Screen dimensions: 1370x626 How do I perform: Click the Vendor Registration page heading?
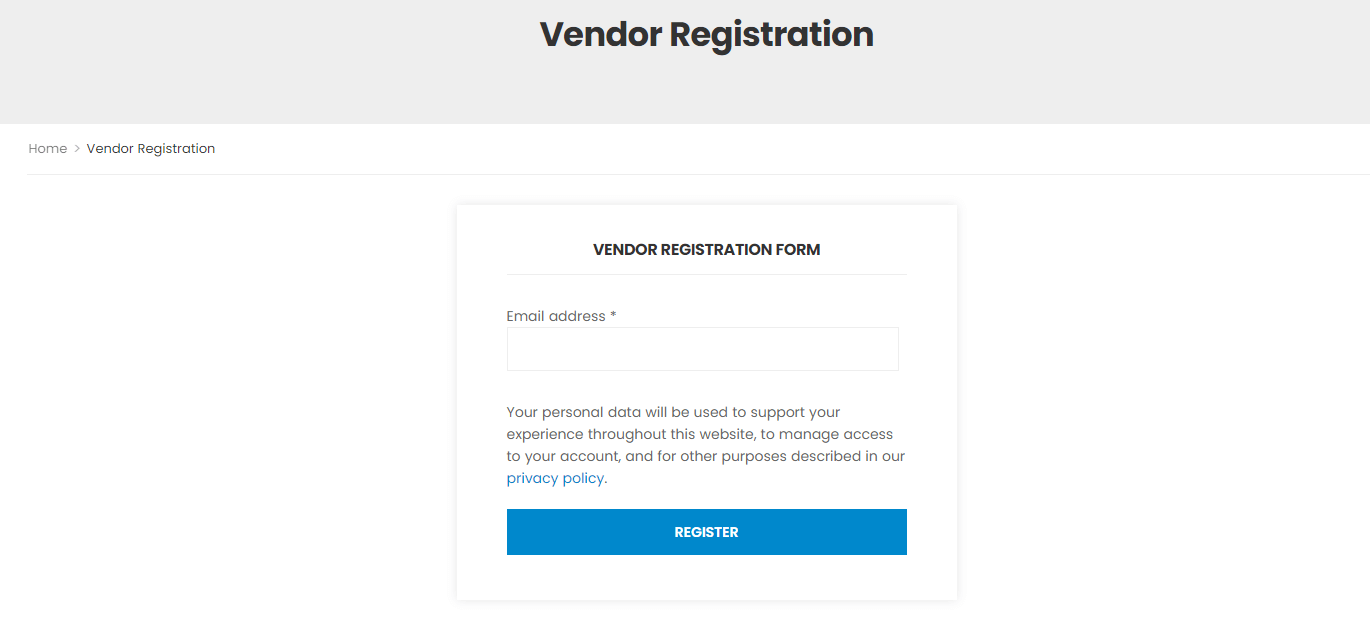pyautogui.click(x=706, y=34)
